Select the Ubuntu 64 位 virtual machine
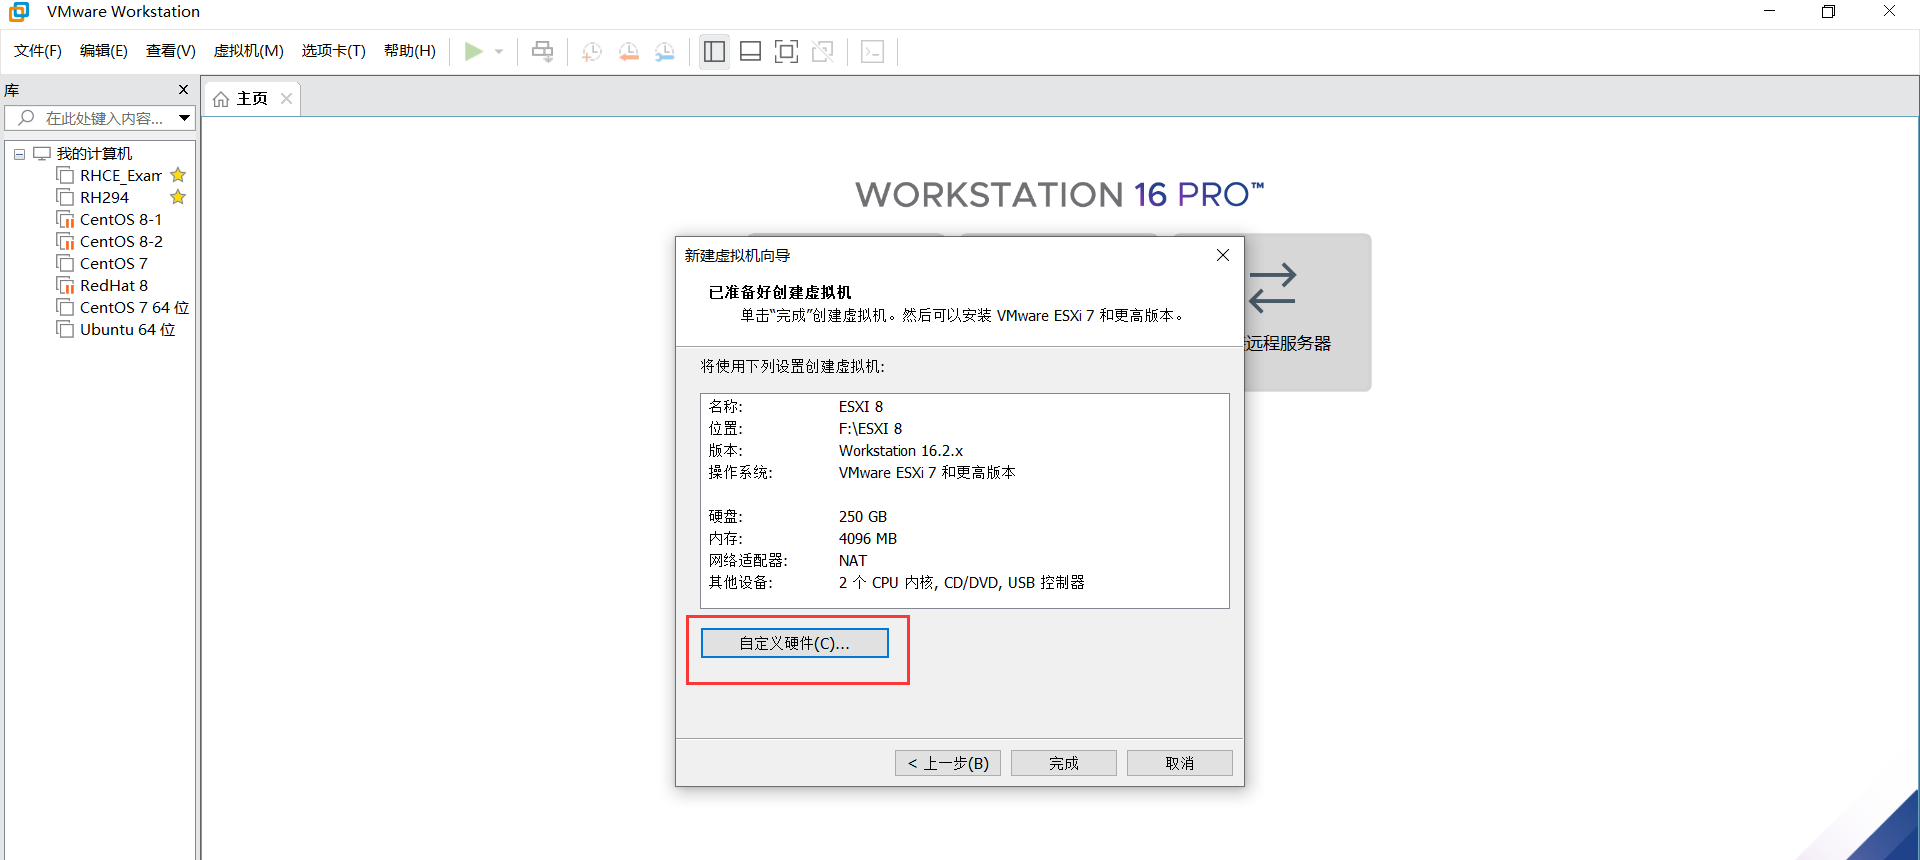 [x=127, y=330]
